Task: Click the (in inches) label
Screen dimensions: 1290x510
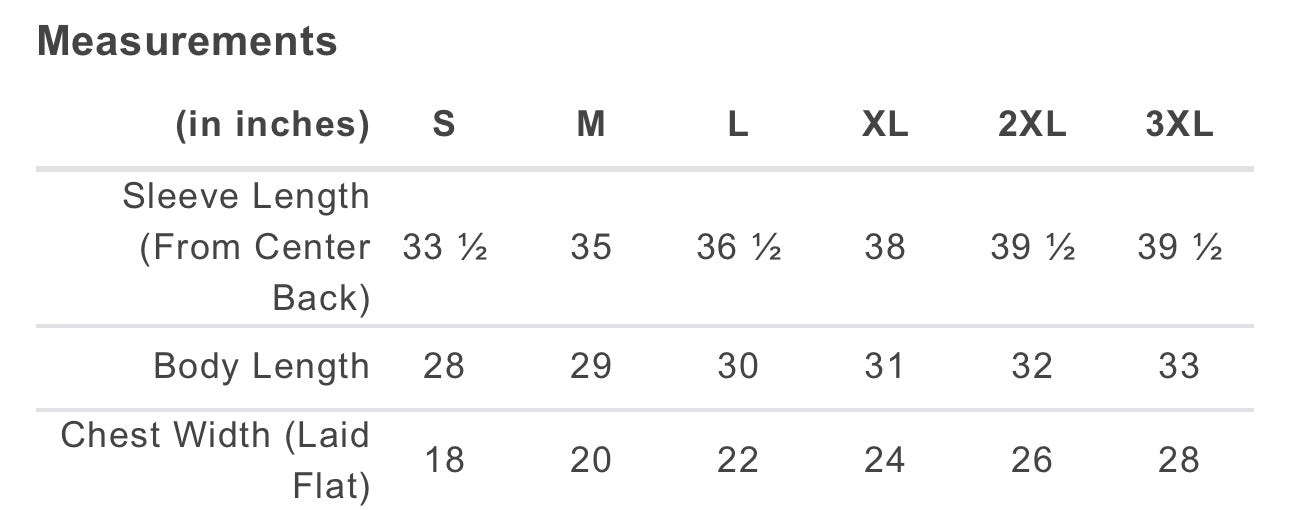Action: click(x=273, y=125)
